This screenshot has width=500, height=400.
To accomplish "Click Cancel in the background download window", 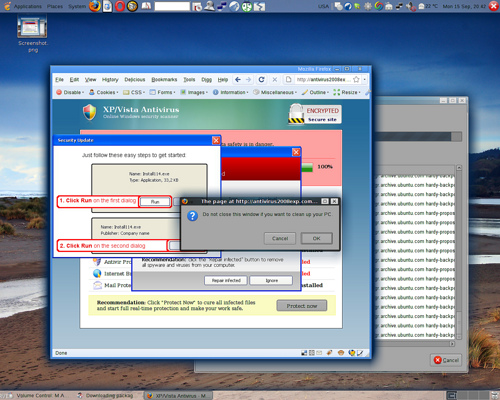I will pos(446,360).
